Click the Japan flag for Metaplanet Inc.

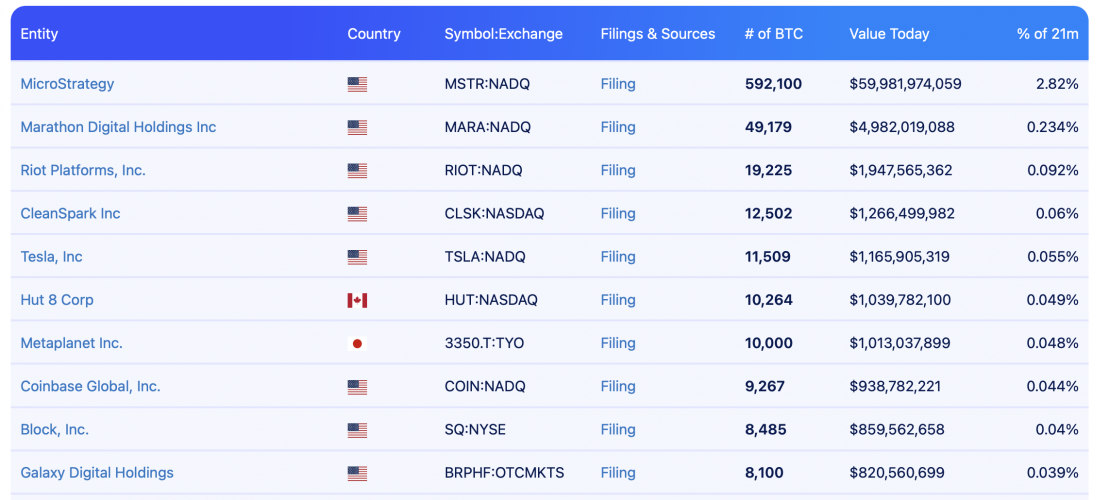pos(357,344)
